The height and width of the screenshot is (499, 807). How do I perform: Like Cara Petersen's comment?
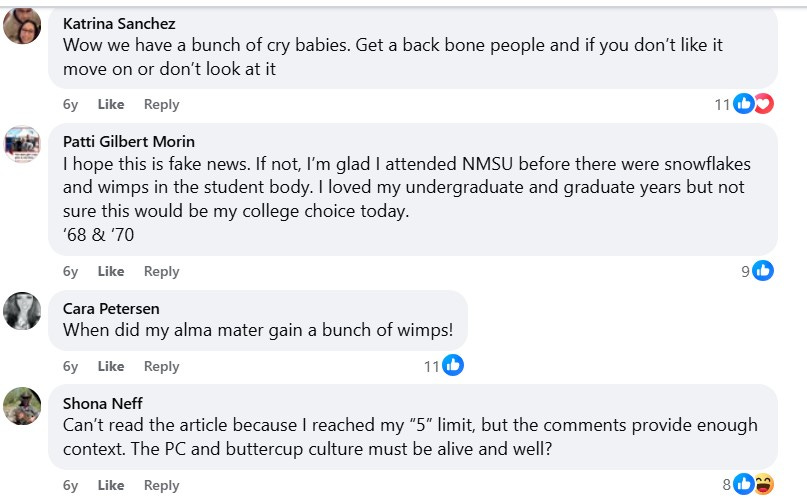pyautogui.click(x=111, y=366)
